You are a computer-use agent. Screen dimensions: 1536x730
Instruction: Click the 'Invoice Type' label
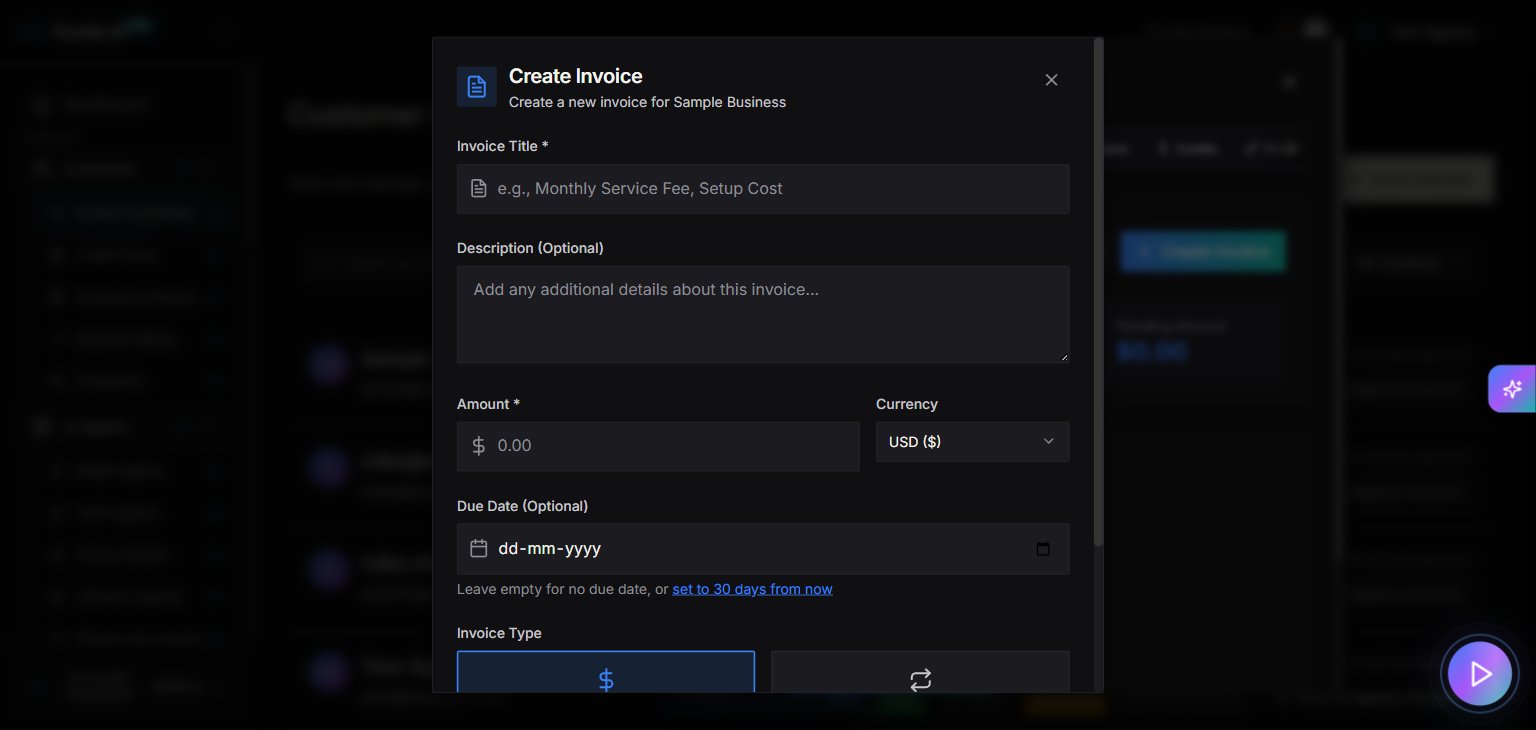coord(499,633)
